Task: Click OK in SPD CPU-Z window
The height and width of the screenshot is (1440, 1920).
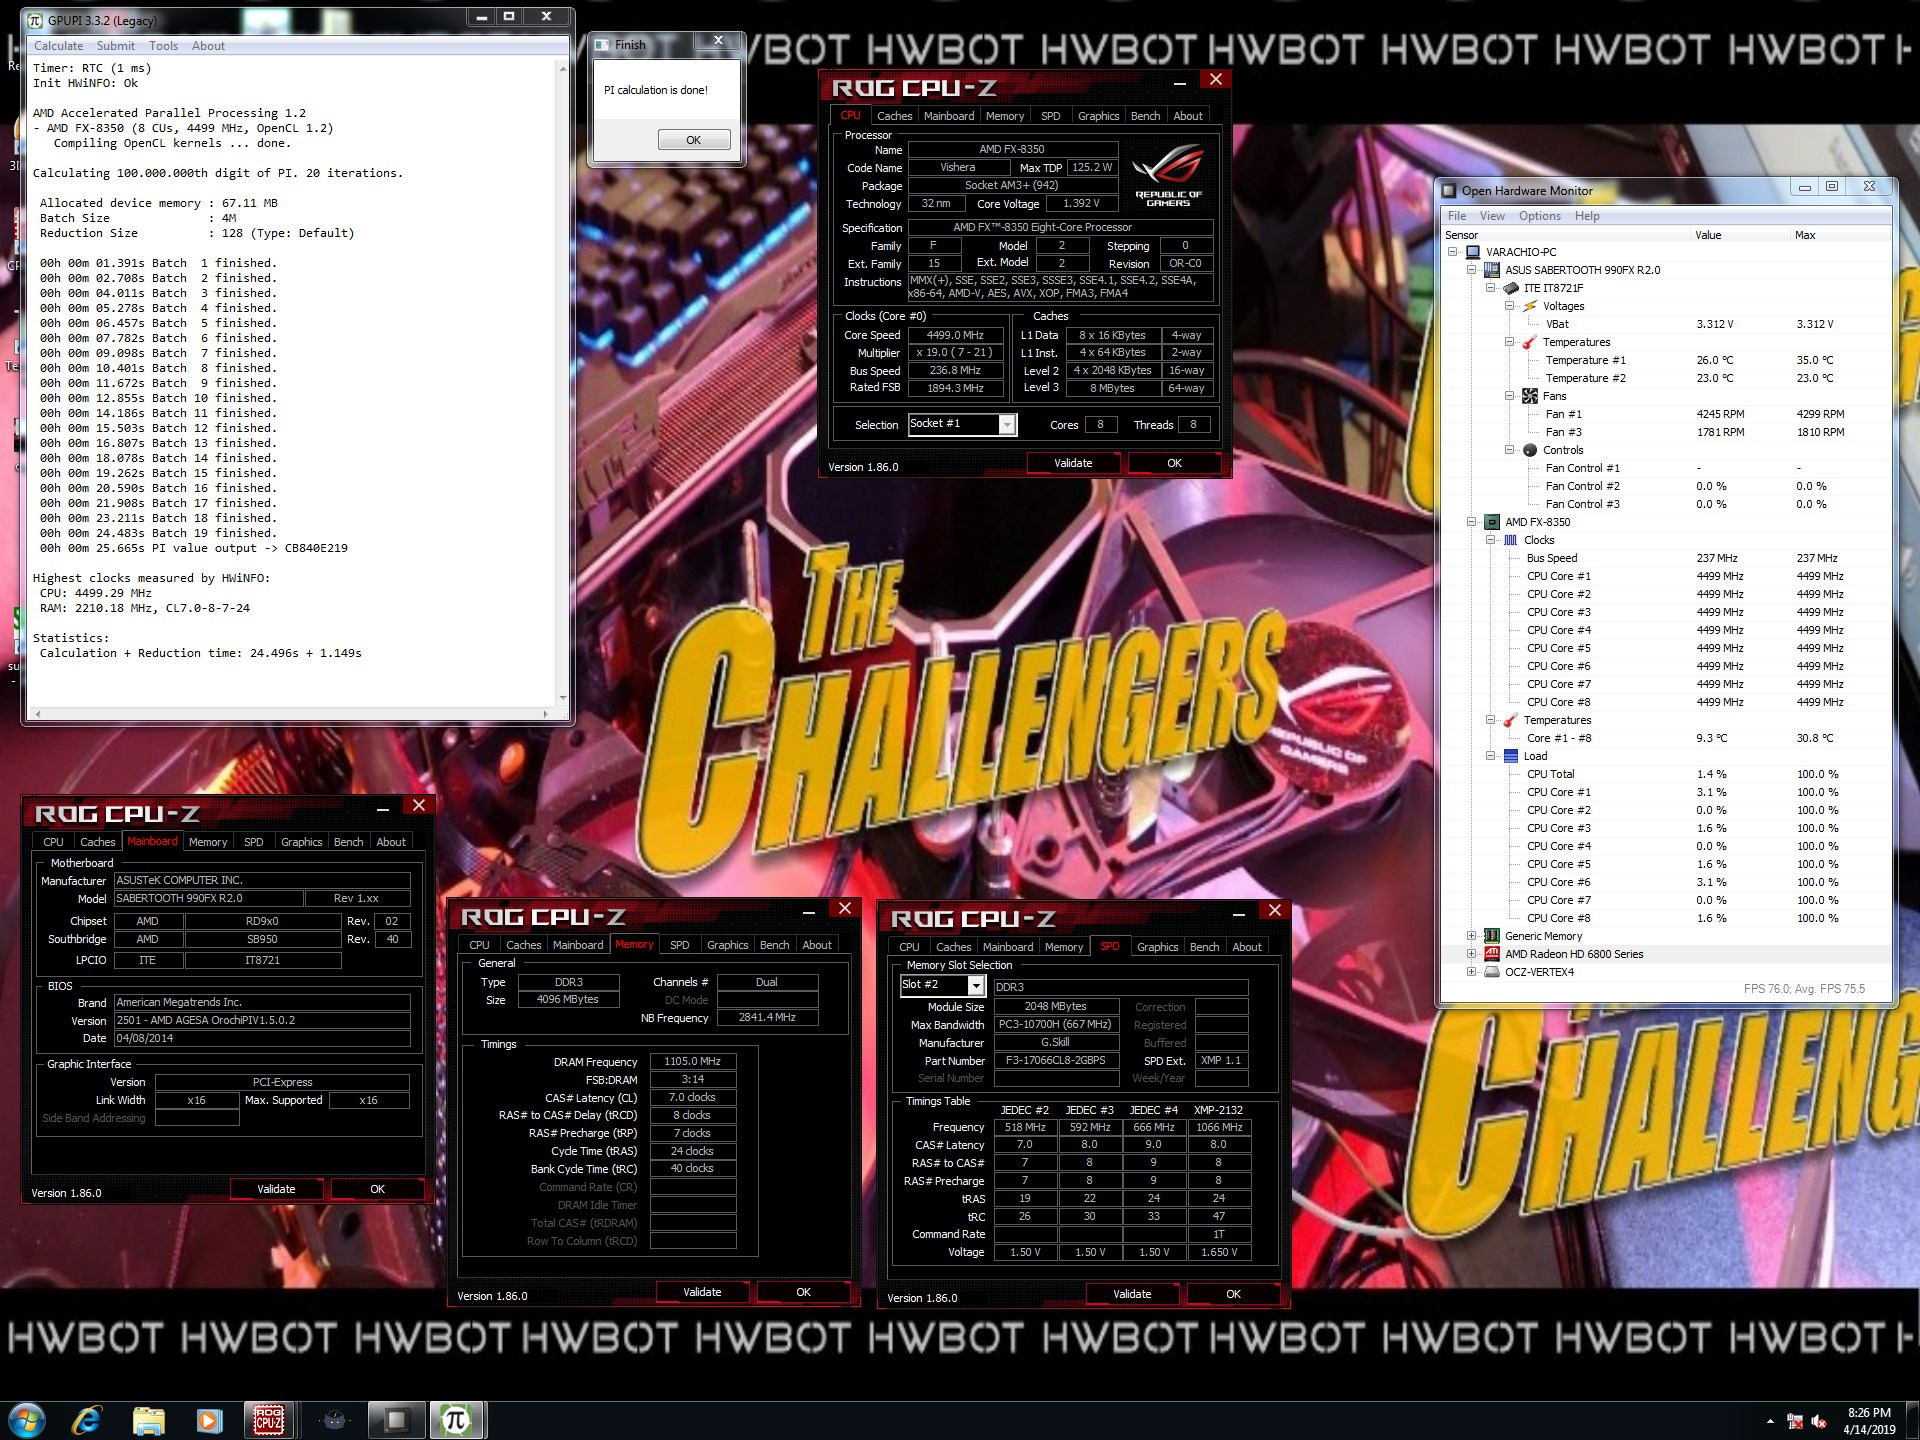Action: [1233, 1294]
